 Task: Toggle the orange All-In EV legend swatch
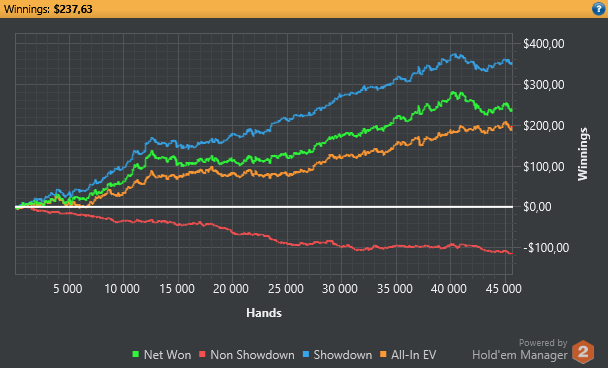click(x=383, y=354)
